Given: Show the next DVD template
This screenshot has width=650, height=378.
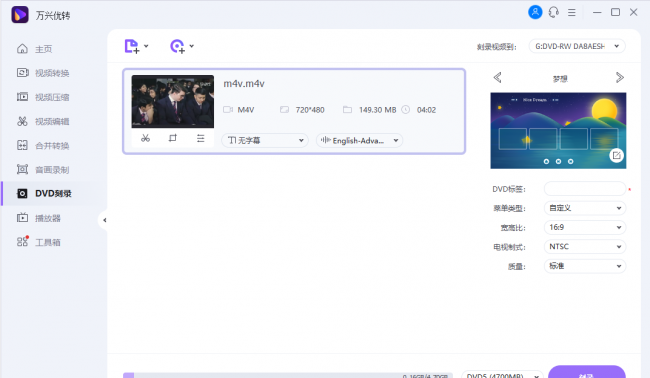Looking at the screenshot, I should click(x=619, y=78).
